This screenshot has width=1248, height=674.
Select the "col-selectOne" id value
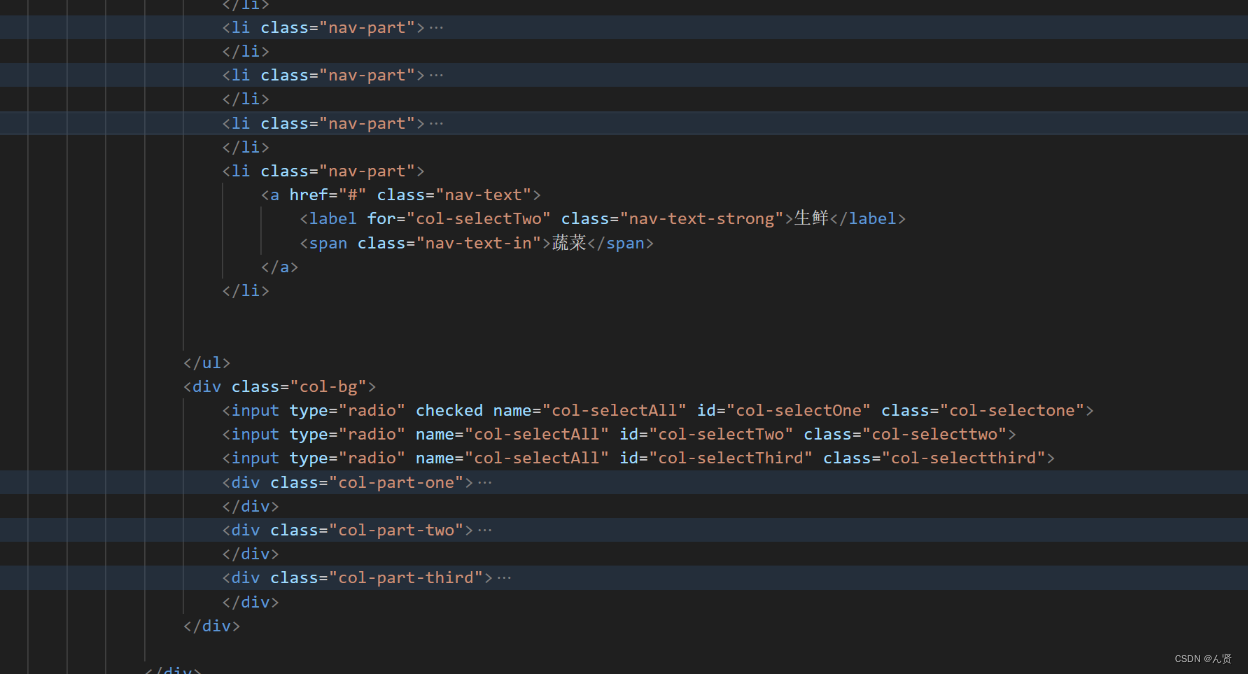799,410
